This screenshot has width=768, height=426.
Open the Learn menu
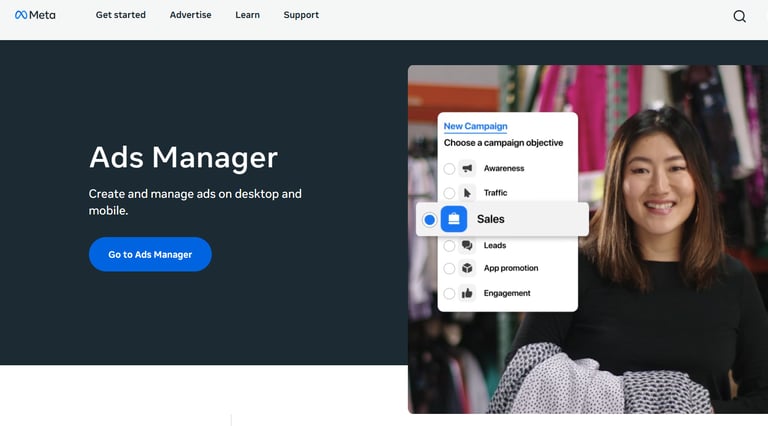(247, 15)
